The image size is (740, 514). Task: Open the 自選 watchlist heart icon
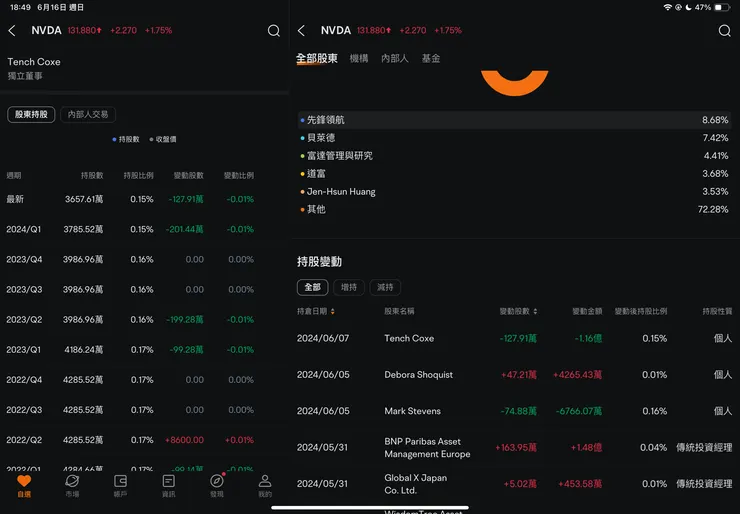point(24,481)
